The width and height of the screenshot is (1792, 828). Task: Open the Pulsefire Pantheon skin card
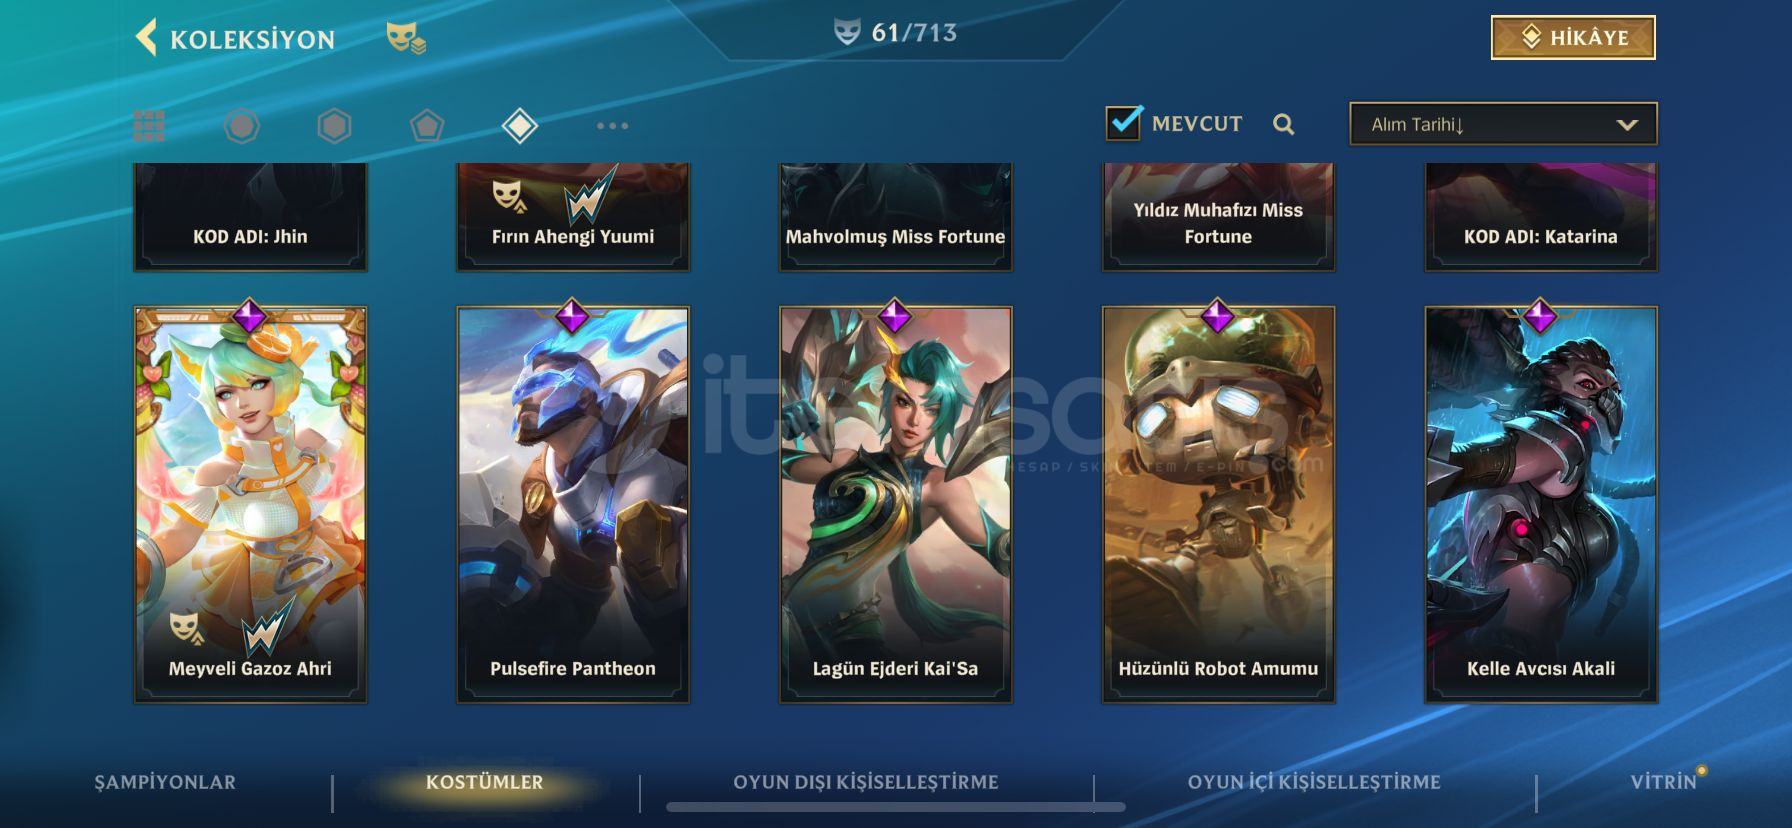pos(573,504)
